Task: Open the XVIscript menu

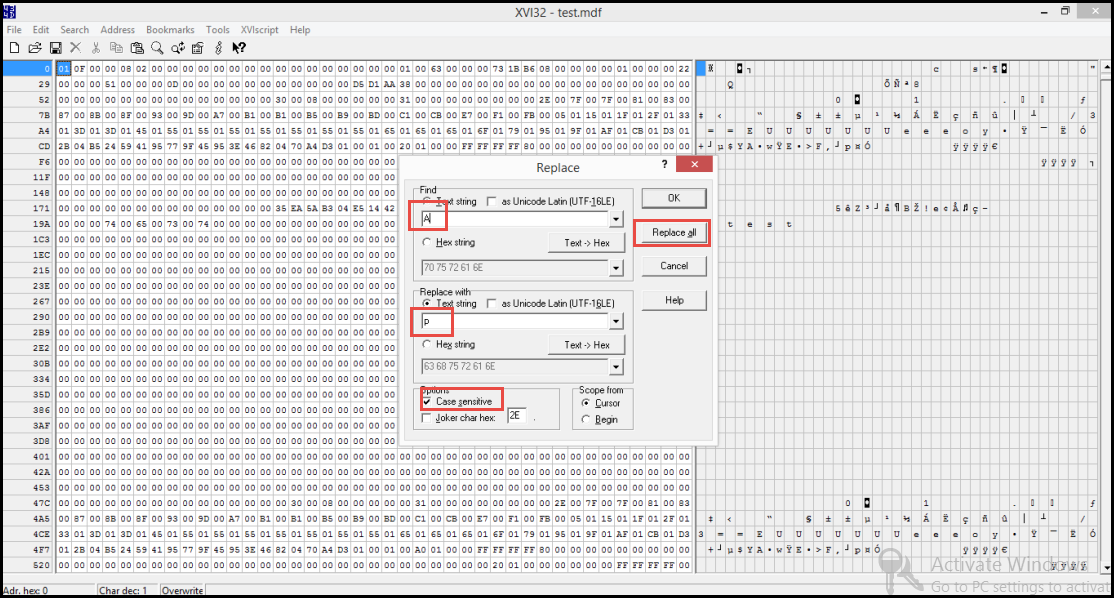Action: tap(260, 30)
